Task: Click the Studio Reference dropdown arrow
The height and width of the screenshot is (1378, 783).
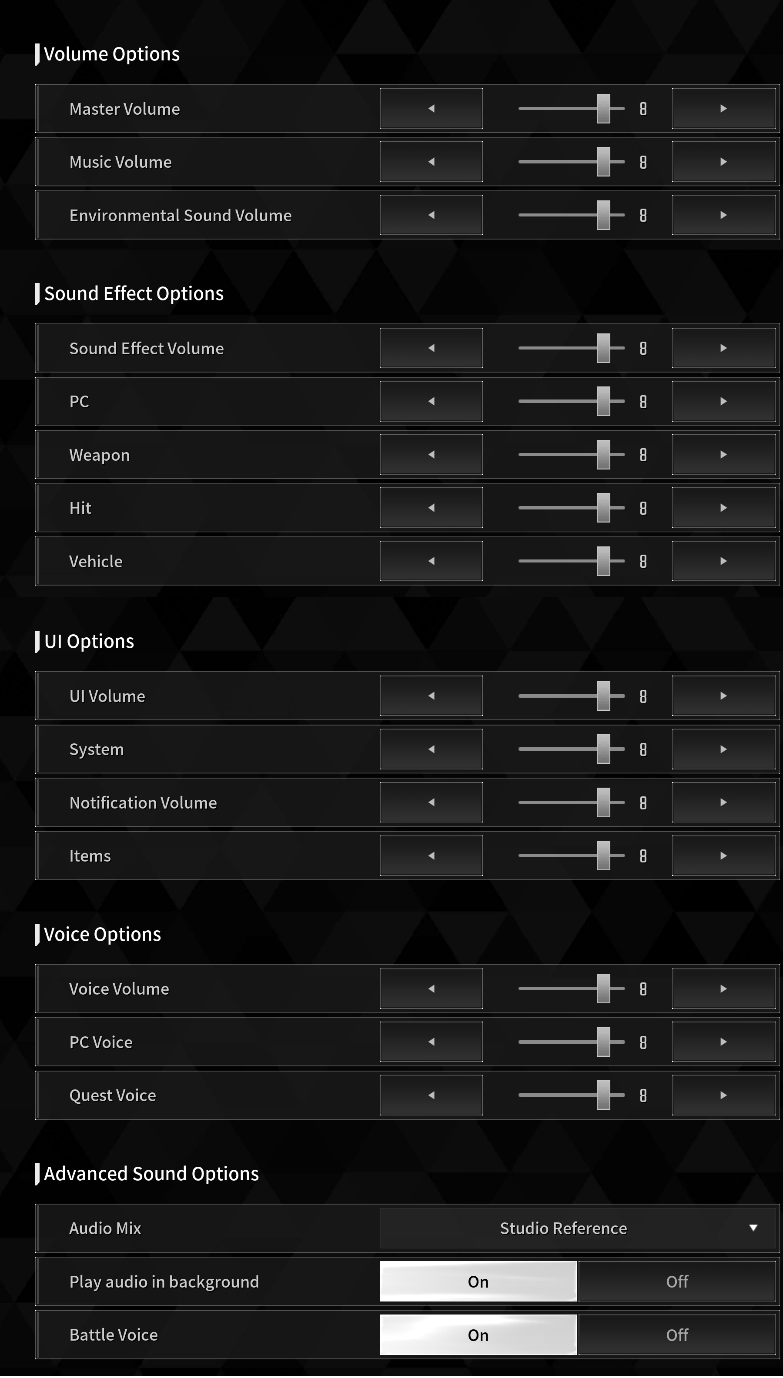Action: (x=753, y=1228)
